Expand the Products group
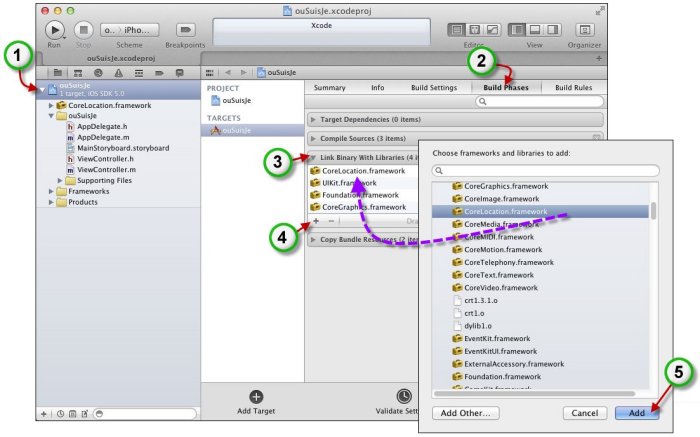 point(51,202)
